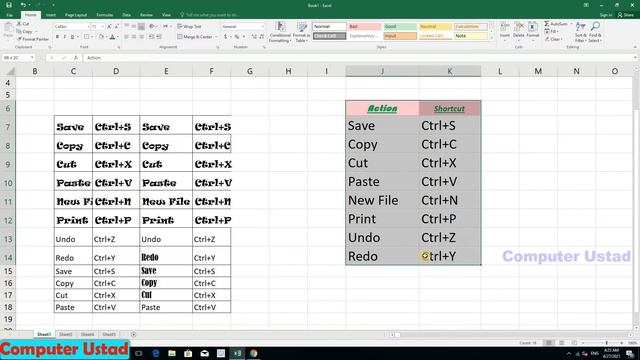Screen dimensions: 640x360
Task: Click the Share button
Action: pyautogui.click(x=626, y=15)
